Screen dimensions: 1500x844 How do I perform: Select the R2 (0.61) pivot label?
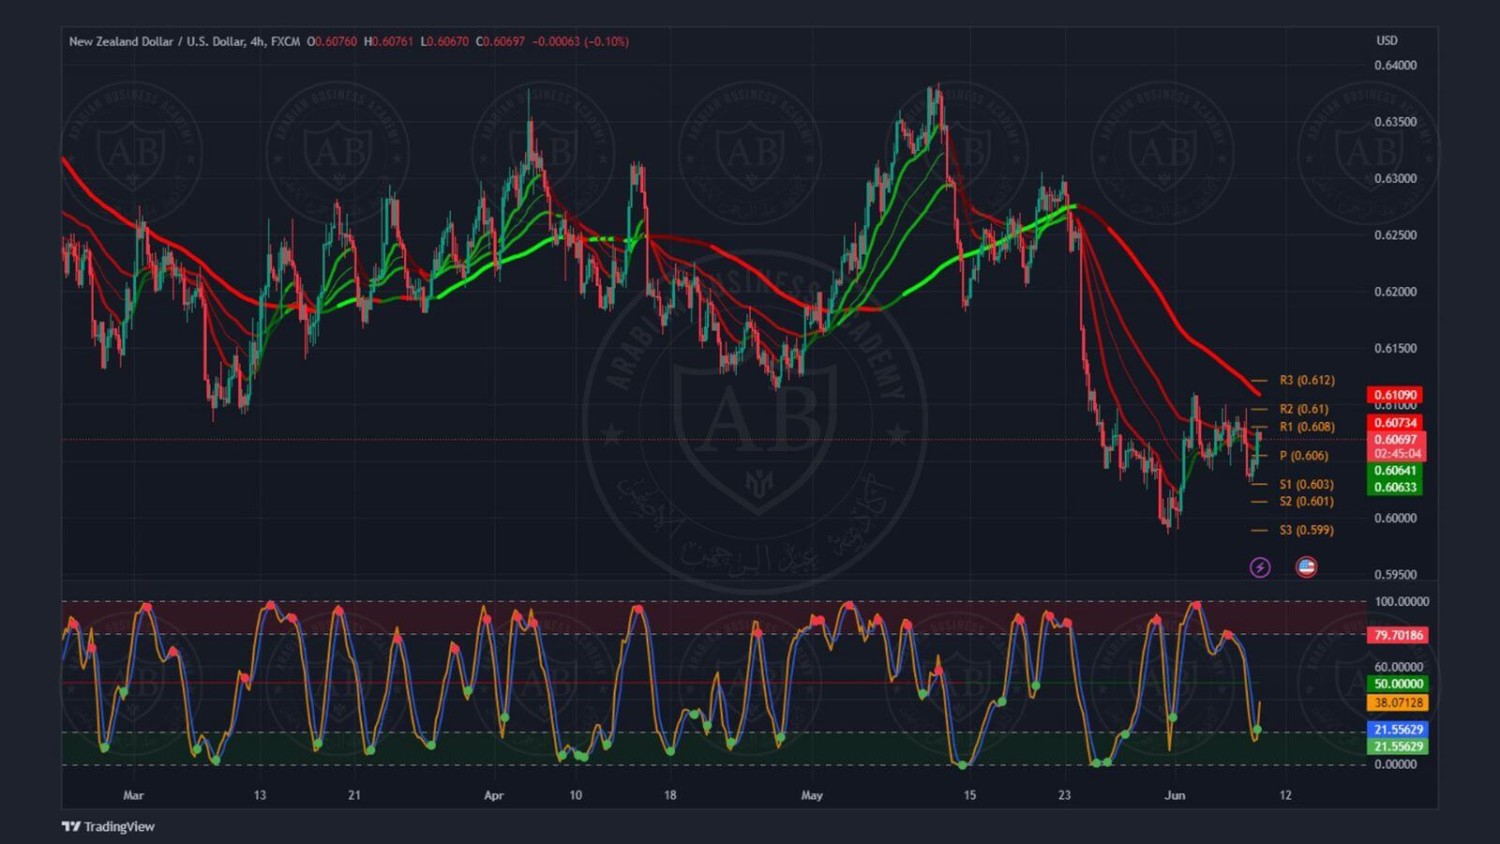point(1303,409)
